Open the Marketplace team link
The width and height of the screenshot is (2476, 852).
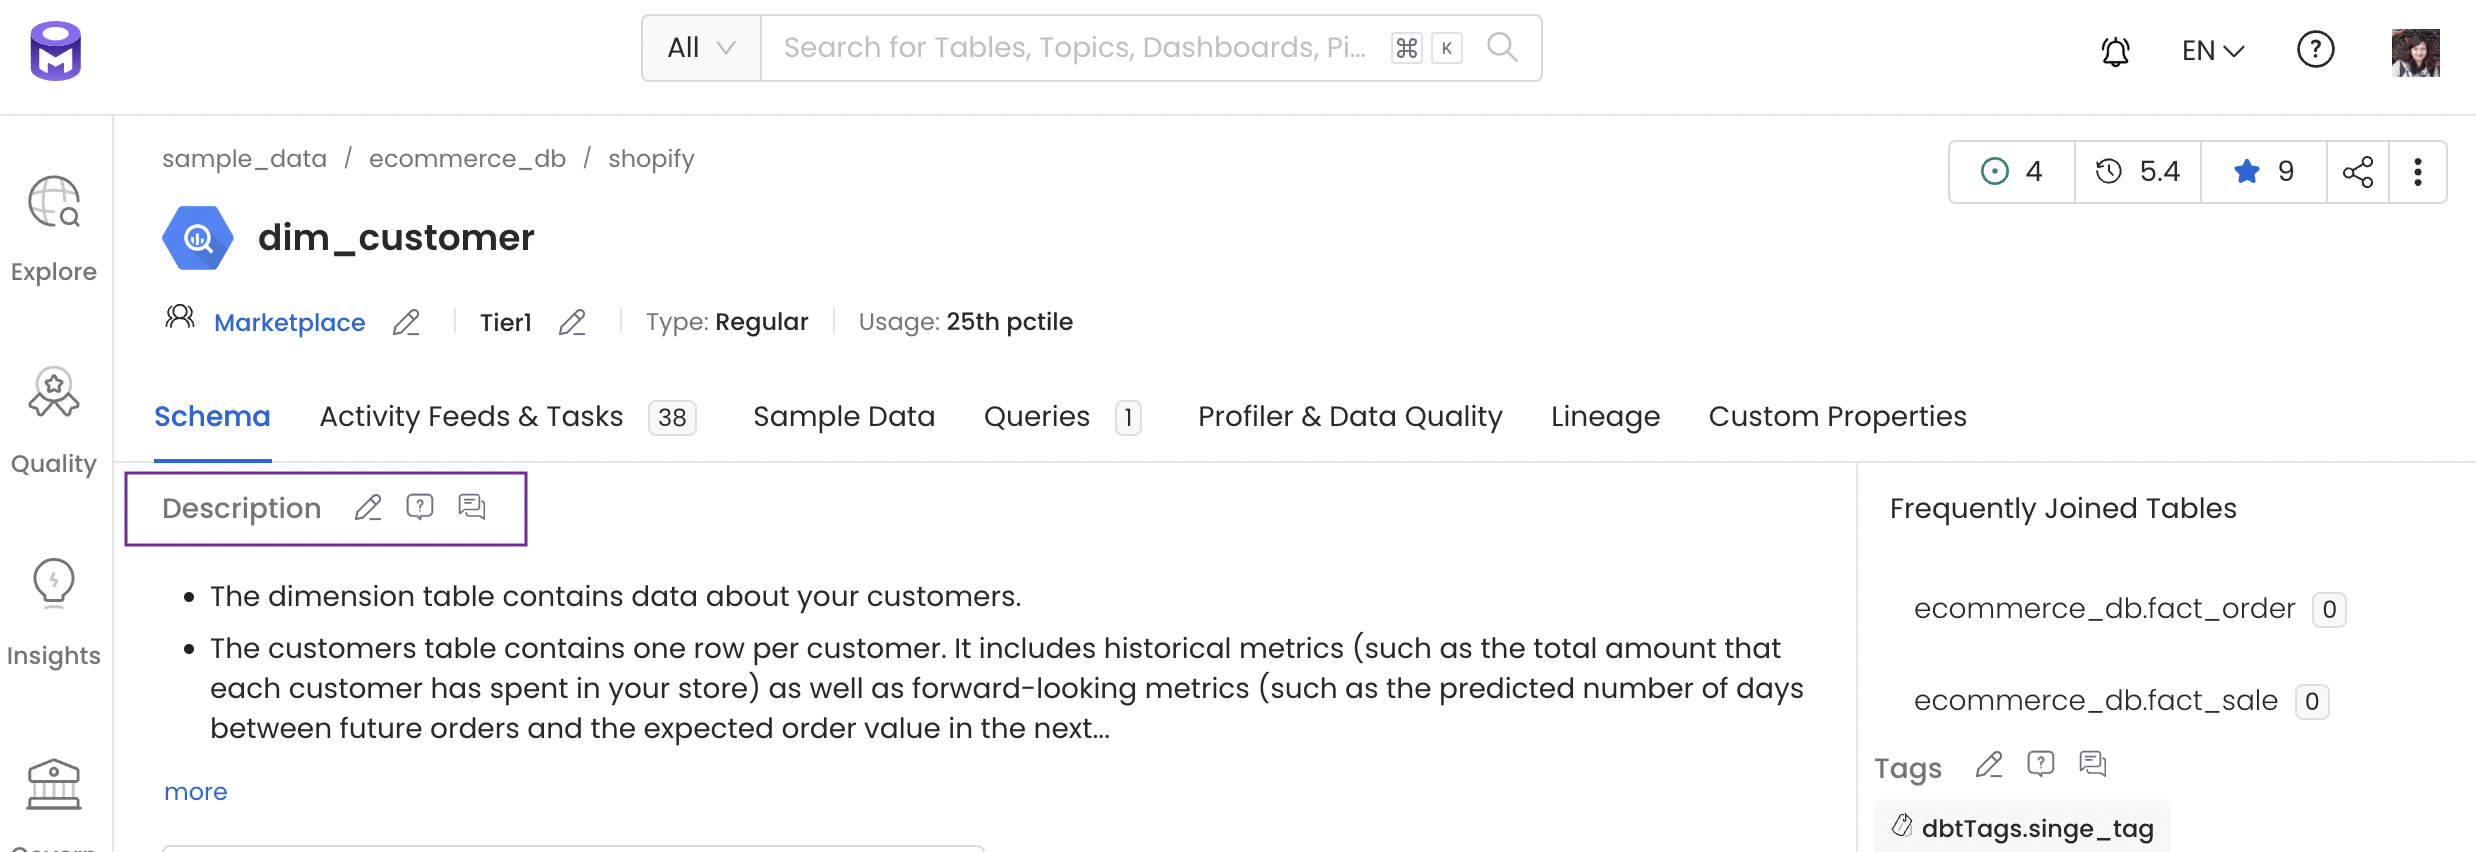(289, 322)
